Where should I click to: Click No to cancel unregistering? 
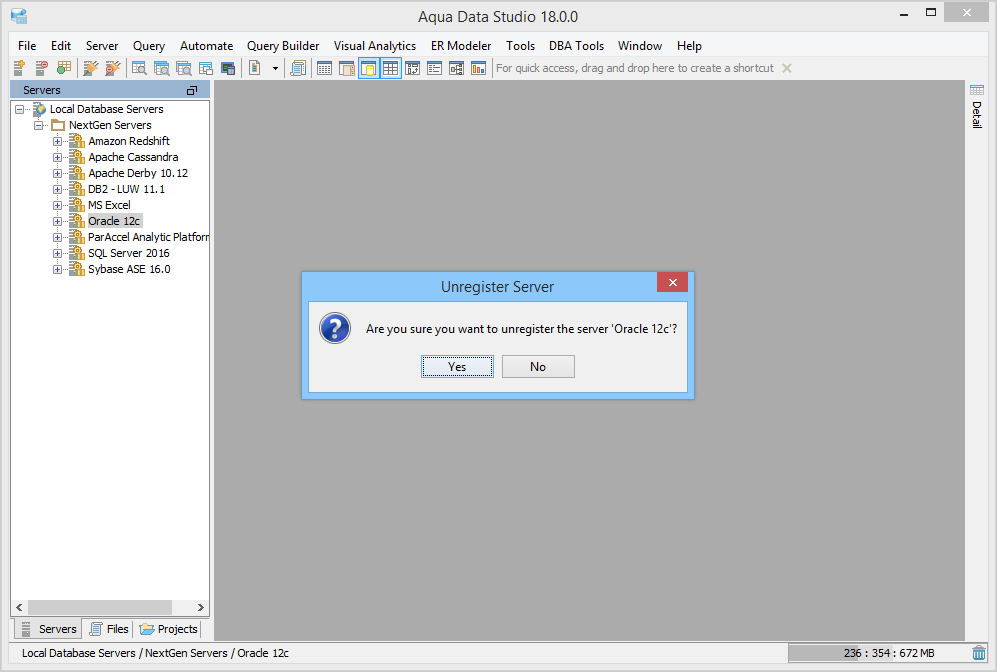tap(538, 367)
